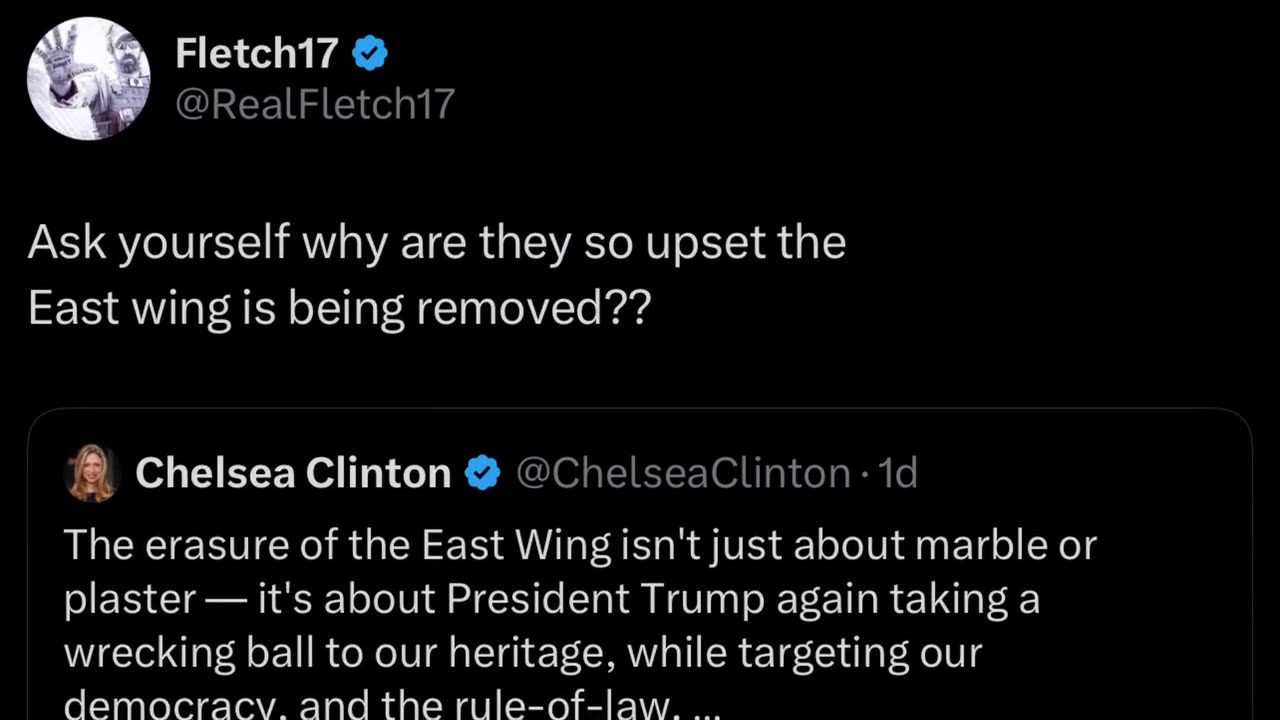The image size is (1280, 720).
Task: Click Fletch17's blue verified badge
Action: click(370, 53)
